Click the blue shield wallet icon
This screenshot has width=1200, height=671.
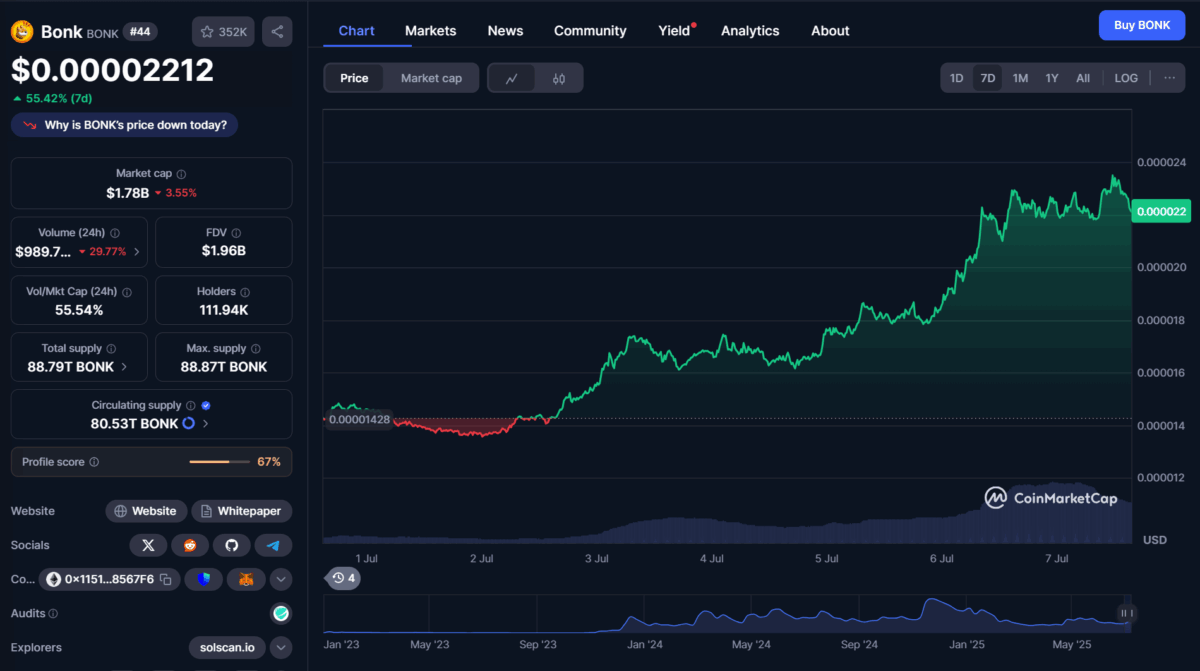[x=204, y=579]
